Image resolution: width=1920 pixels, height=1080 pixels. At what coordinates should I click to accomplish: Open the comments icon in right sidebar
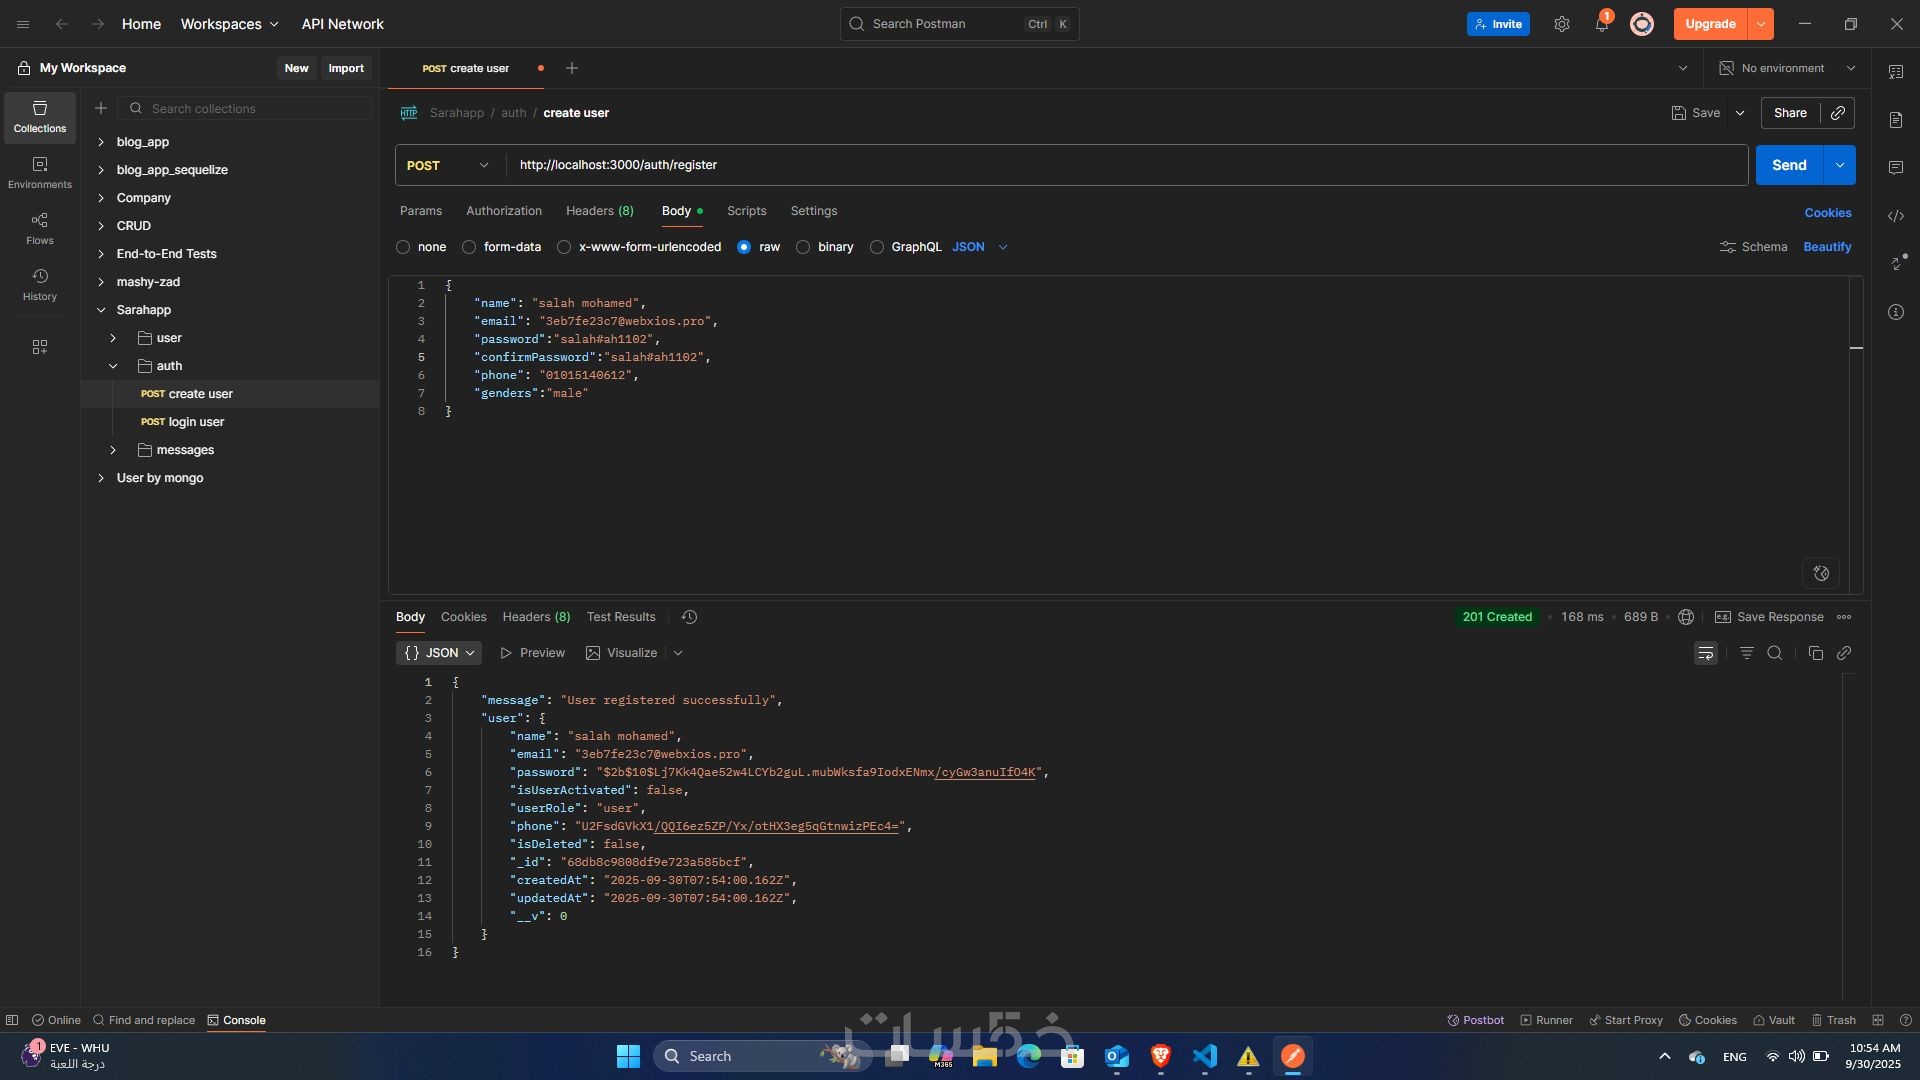(x=1896, y=167)
